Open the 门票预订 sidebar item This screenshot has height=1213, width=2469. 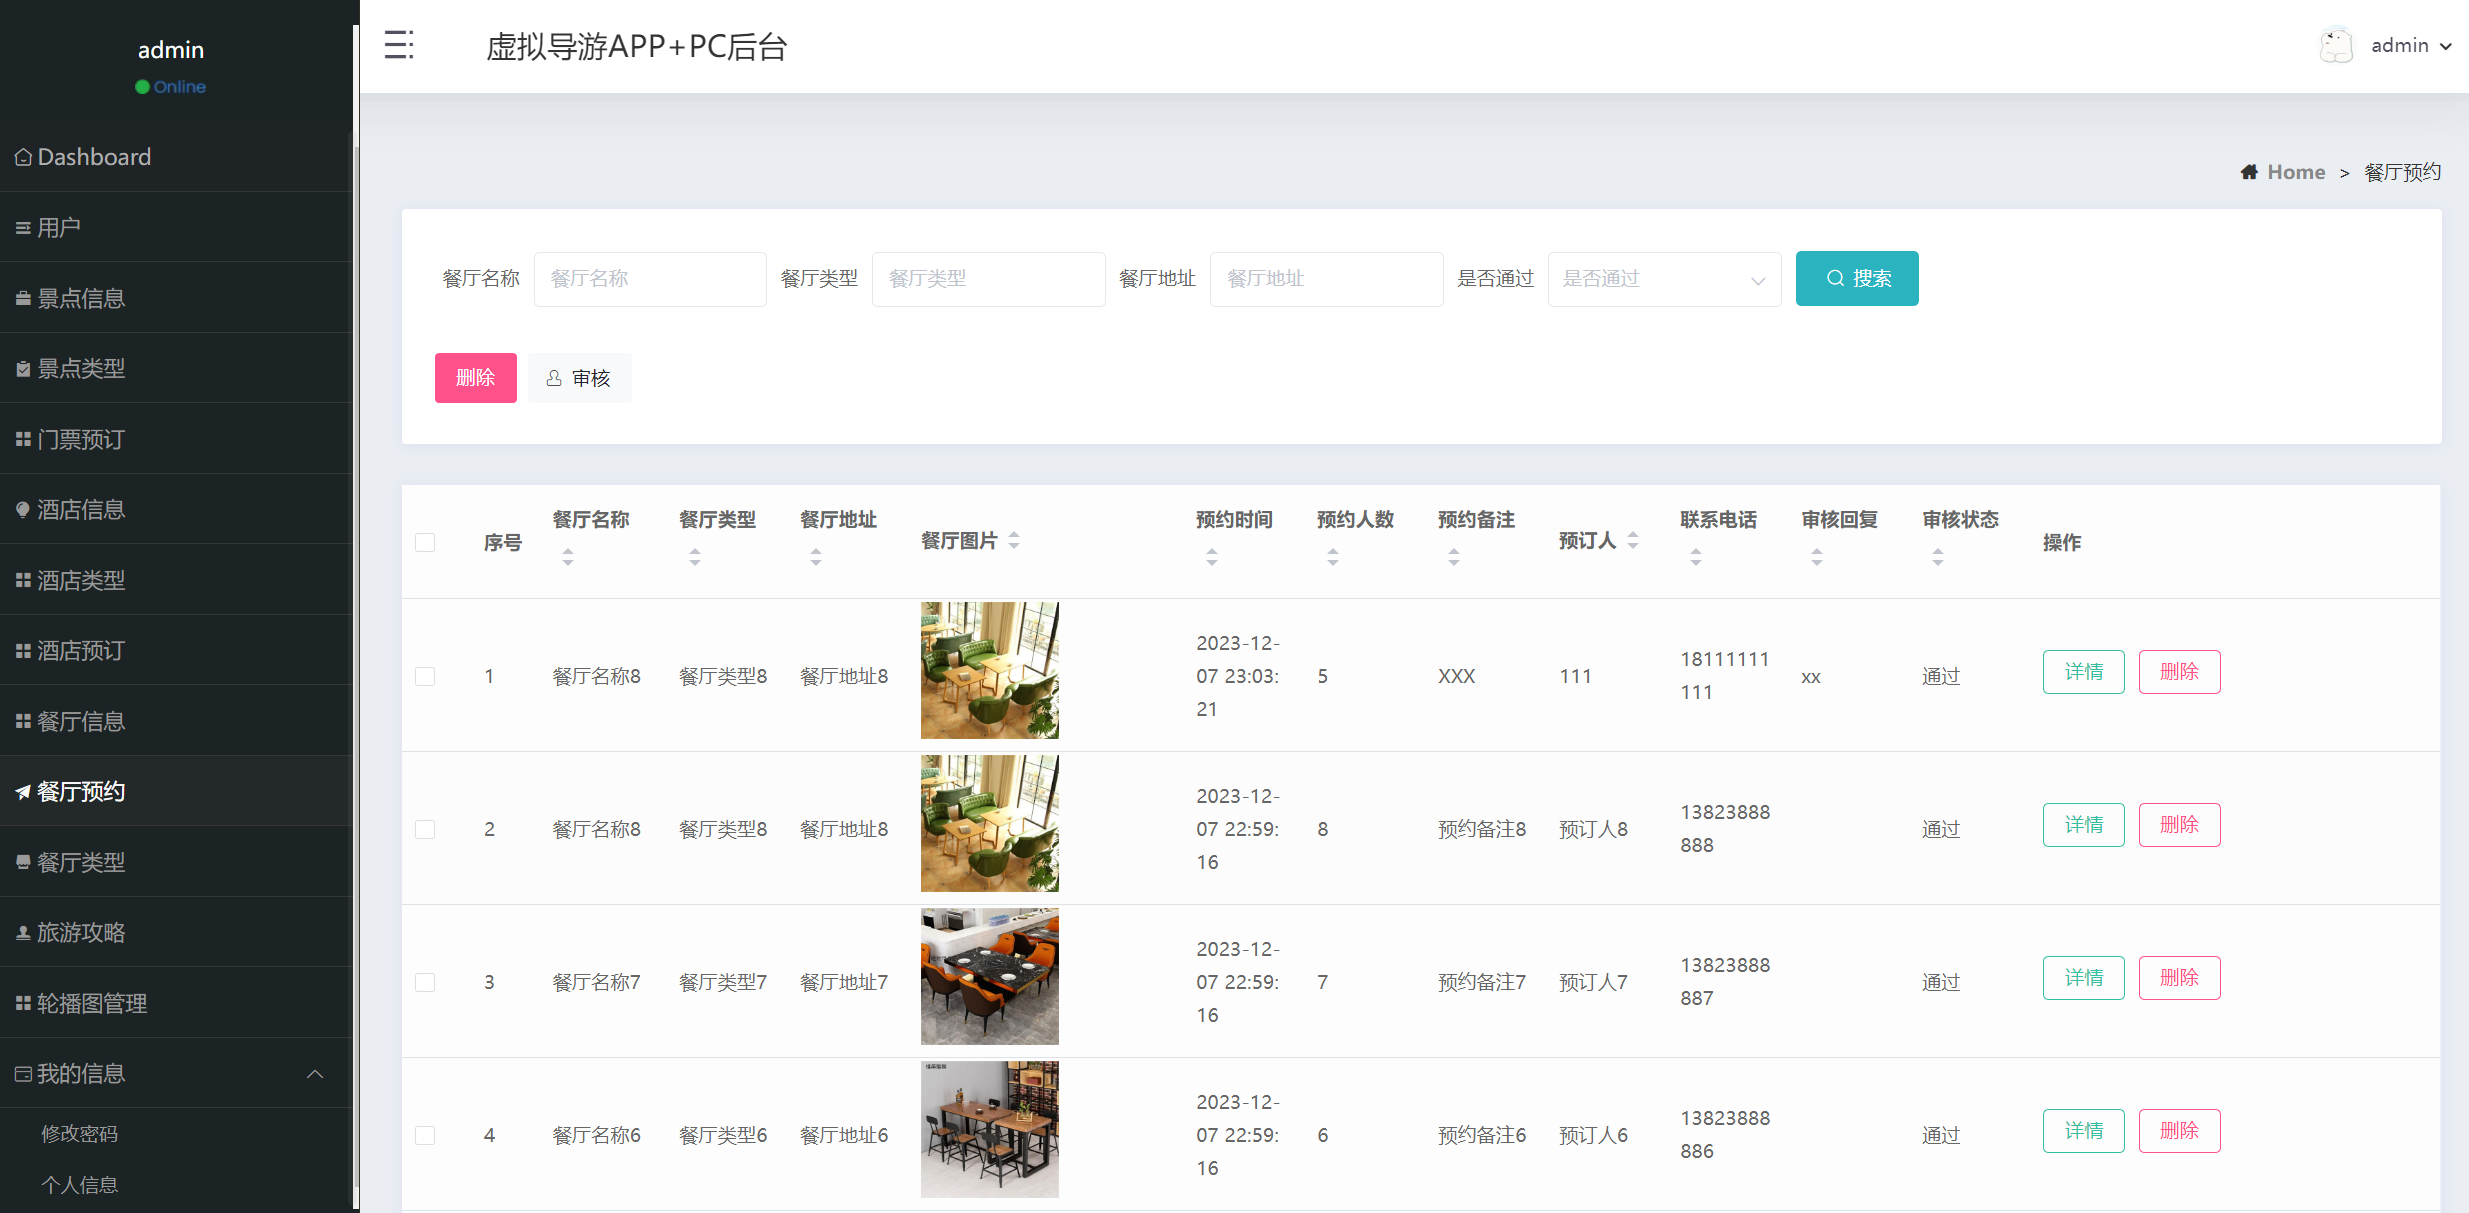pos(80,439)
